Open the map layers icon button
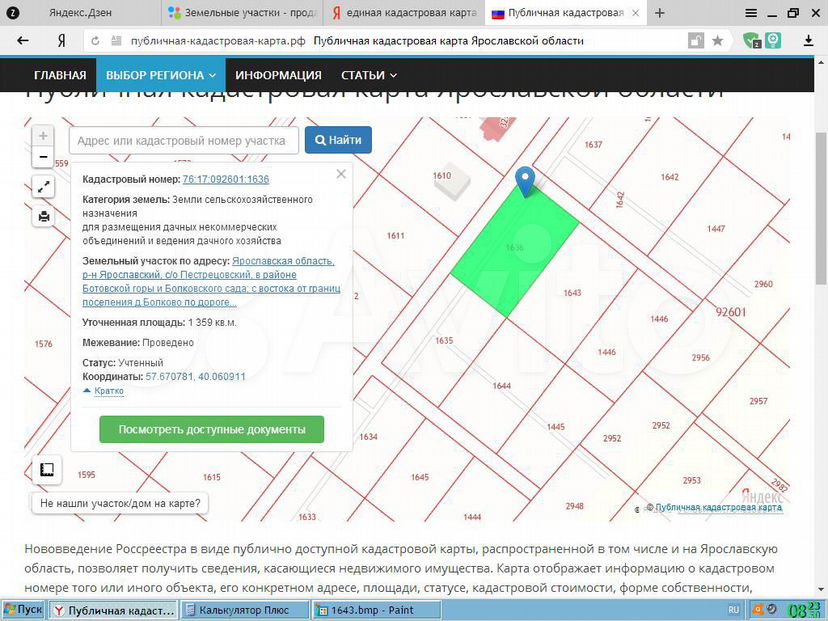This screenshot has width=828, height=621. (46, 469)
